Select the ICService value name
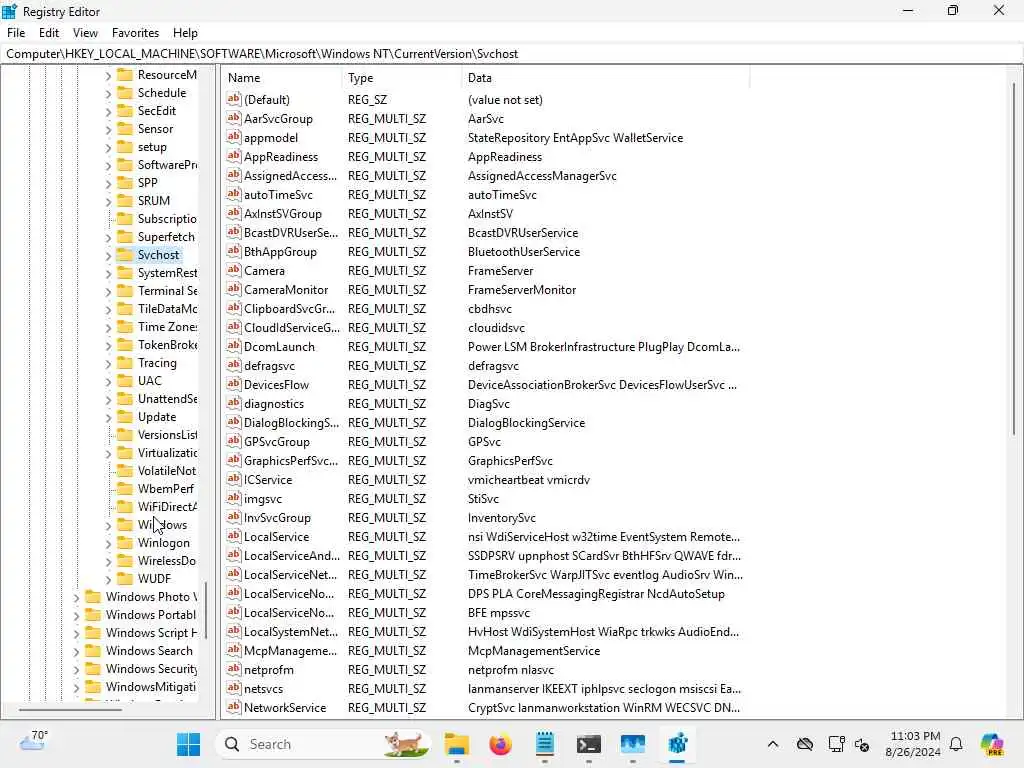The width and height of the screenshot is (1024, 768). click(x=268, y=479)
